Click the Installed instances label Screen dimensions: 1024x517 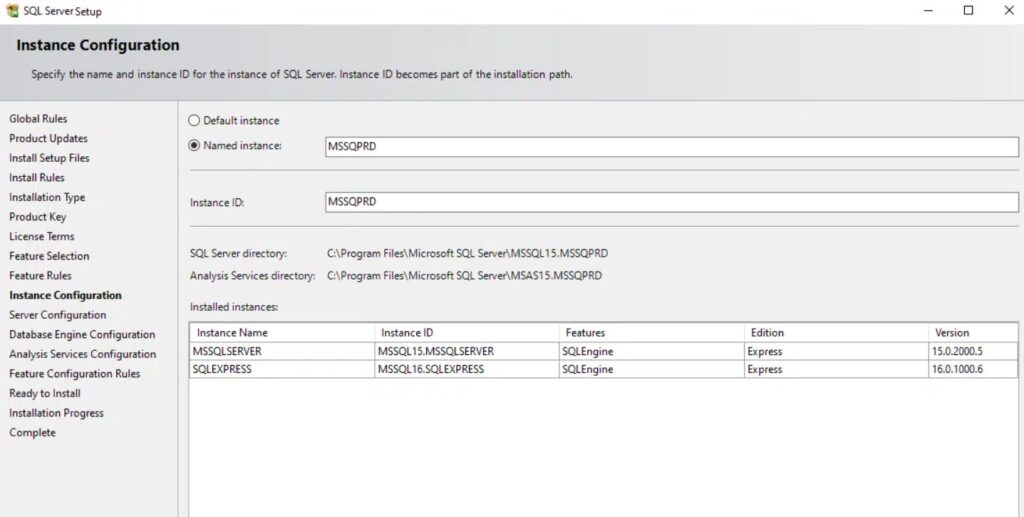point(234,307)
